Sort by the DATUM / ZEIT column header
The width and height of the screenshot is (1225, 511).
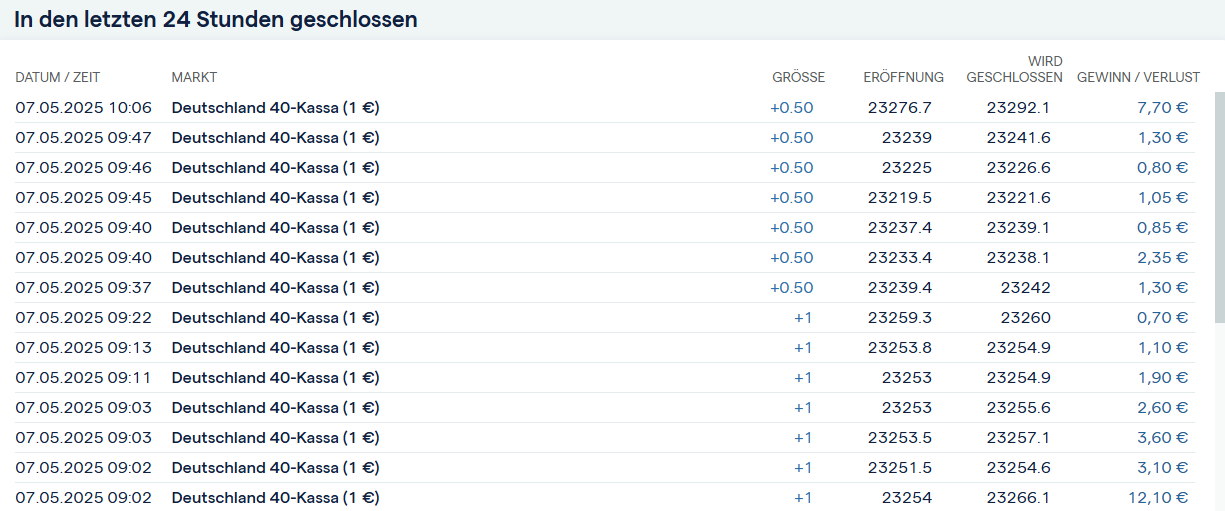click(58, 77)
